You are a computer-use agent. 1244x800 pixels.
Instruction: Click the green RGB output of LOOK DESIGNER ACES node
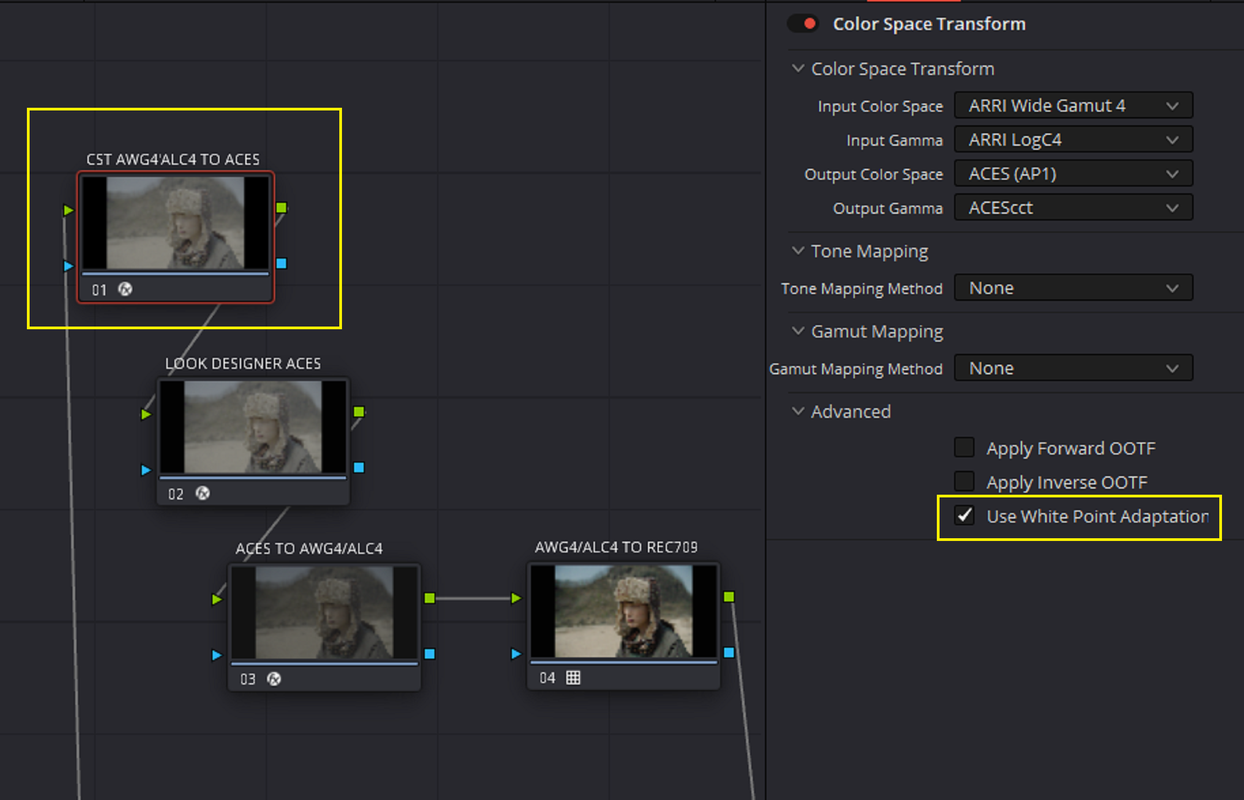click(359, 411)
